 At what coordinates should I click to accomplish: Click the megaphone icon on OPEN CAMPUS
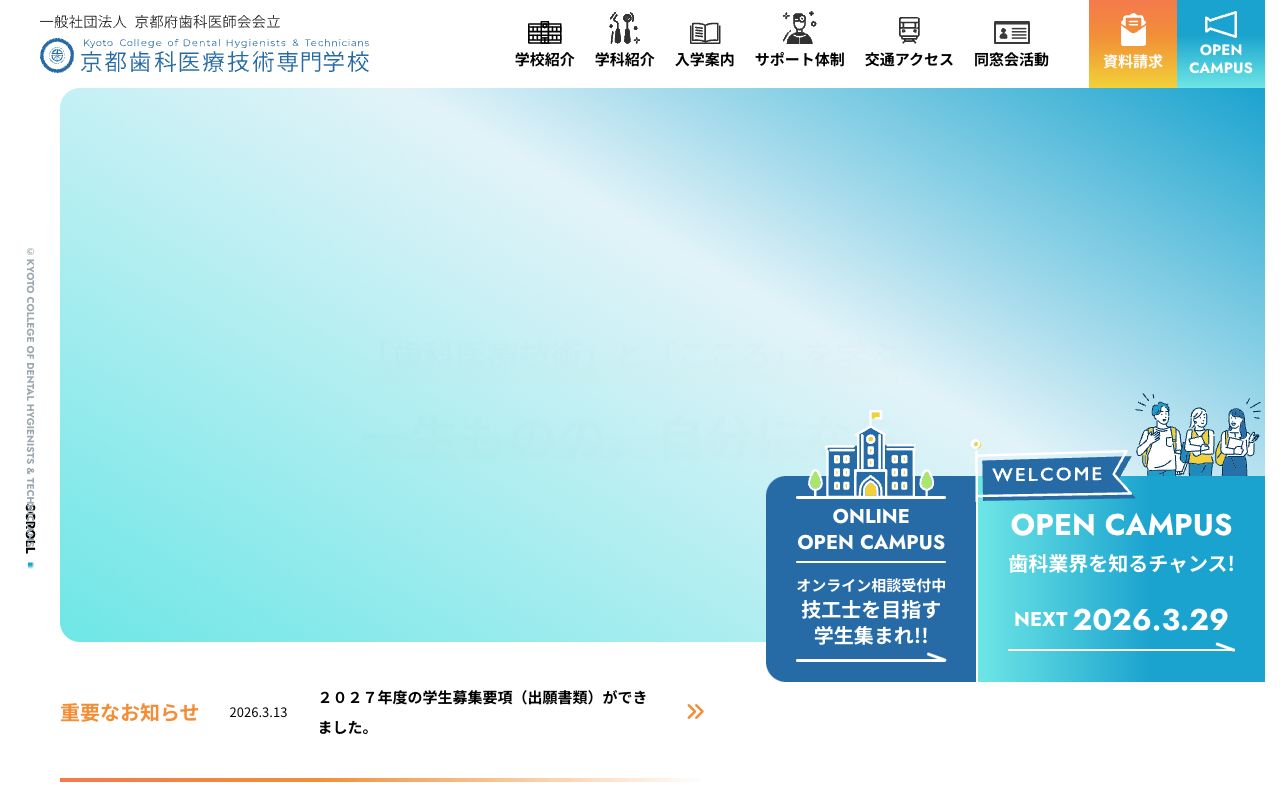[x=1220, y=24]
